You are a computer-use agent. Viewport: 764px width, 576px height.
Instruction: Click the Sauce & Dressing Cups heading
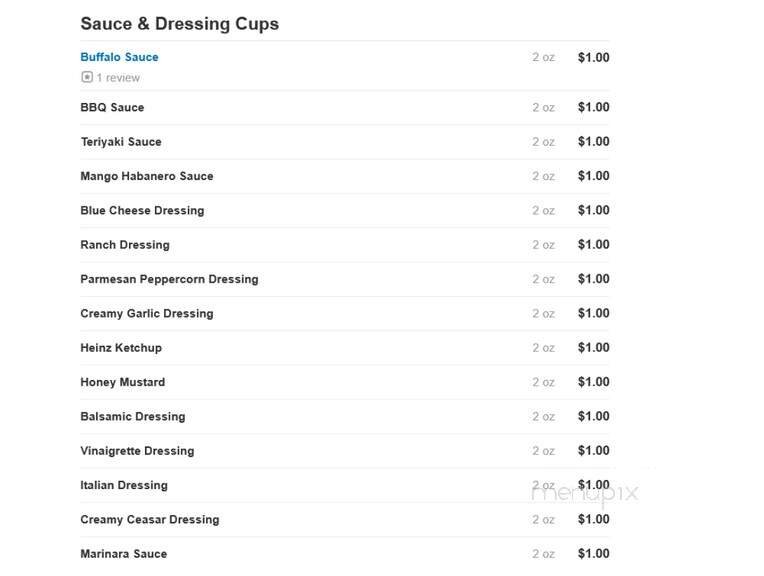click(180, 23)
